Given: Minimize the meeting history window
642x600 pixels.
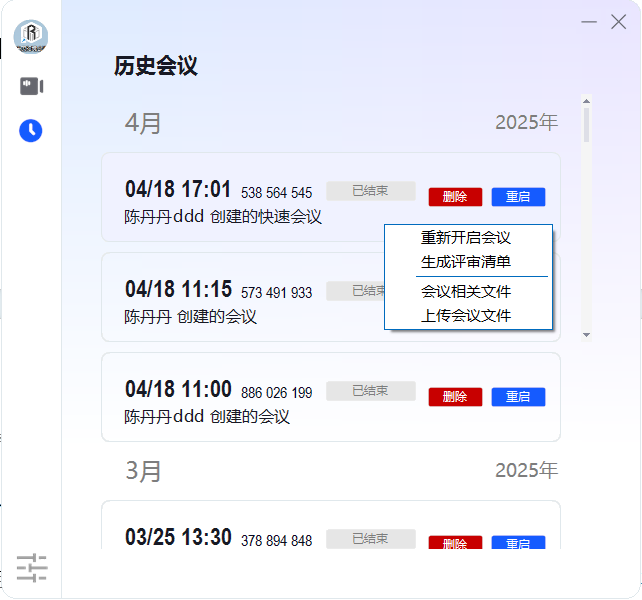Looking at the screenshot, I should tap(589, 21).
